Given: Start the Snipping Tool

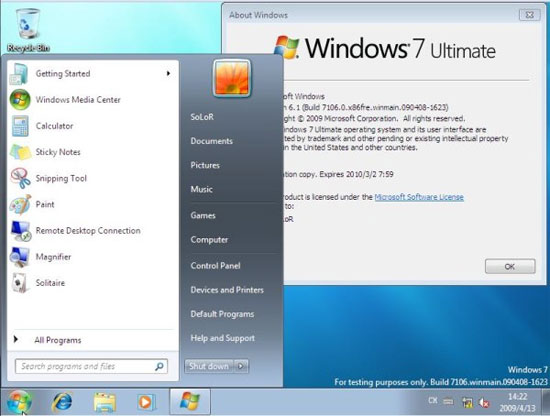Looking at the screenshot, I should pos(60,178).
